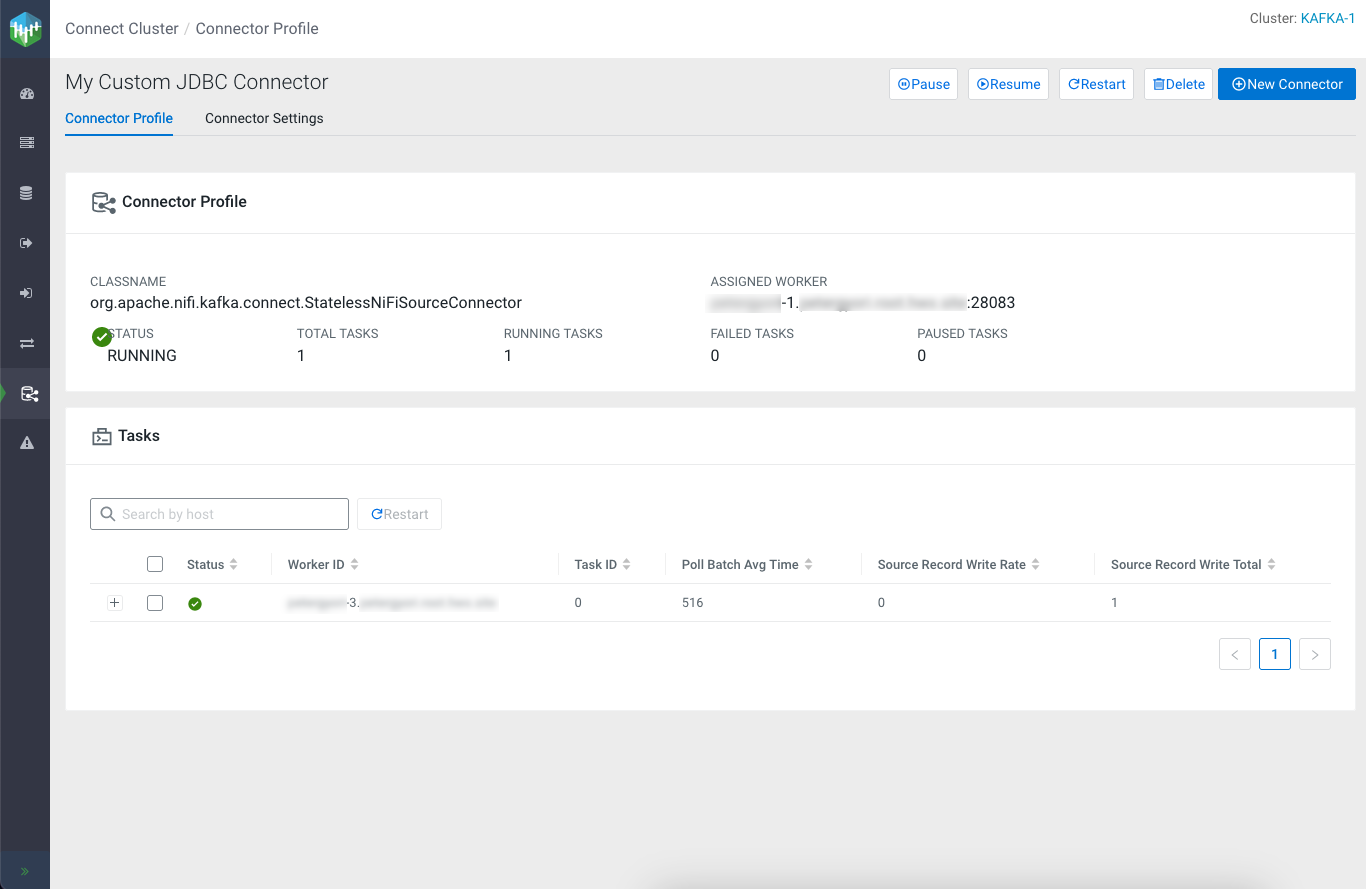
Task: Select the Connector Profile tab
Action: tap(119, 118)
